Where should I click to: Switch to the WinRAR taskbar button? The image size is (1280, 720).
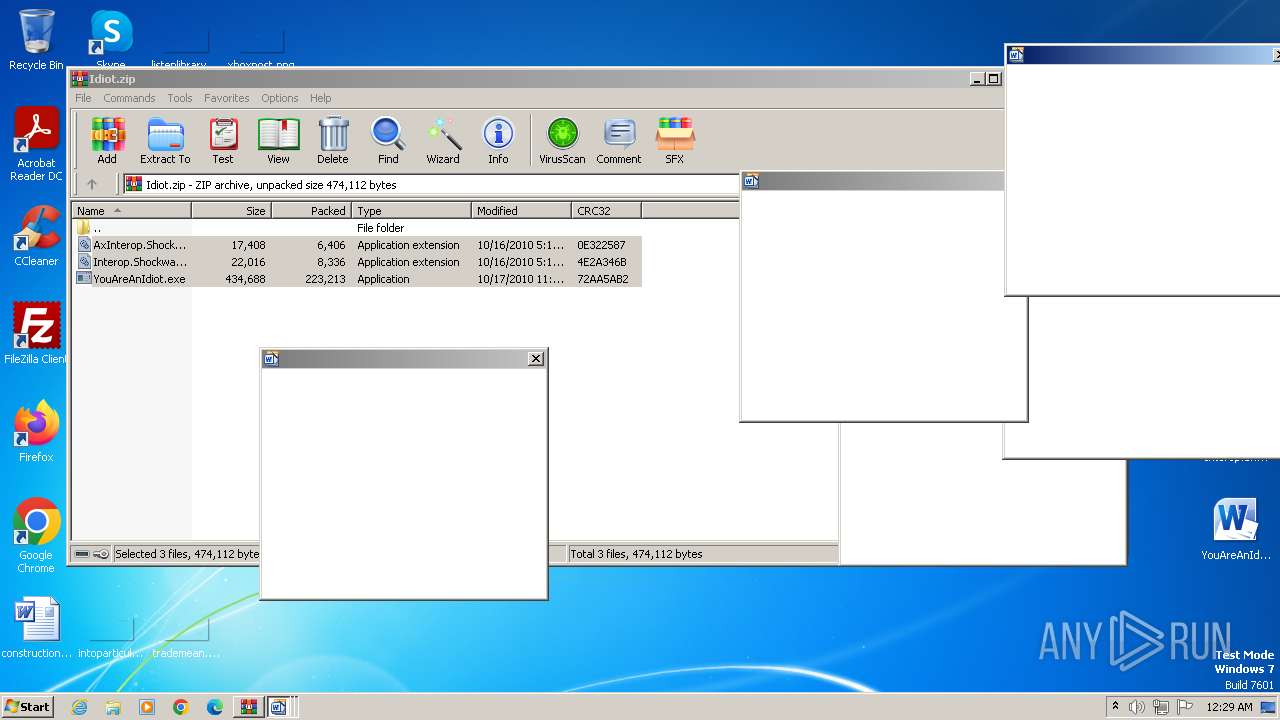point(247,707)
